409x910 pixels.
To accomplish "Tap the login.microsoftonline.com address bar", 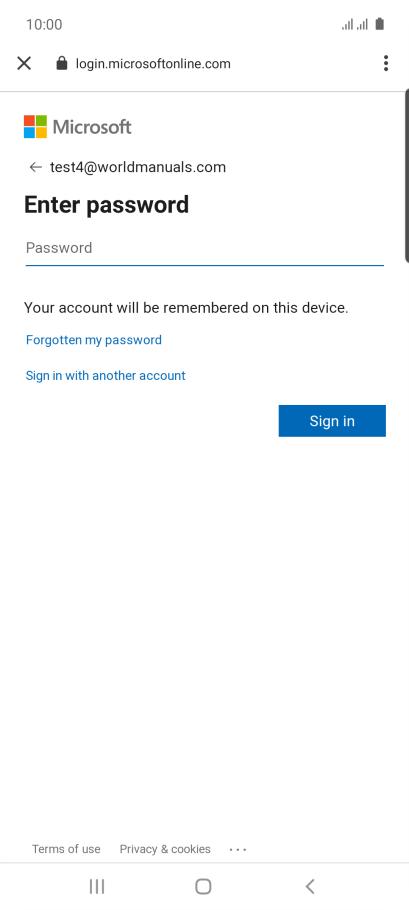I will click(x=153, y=63).
